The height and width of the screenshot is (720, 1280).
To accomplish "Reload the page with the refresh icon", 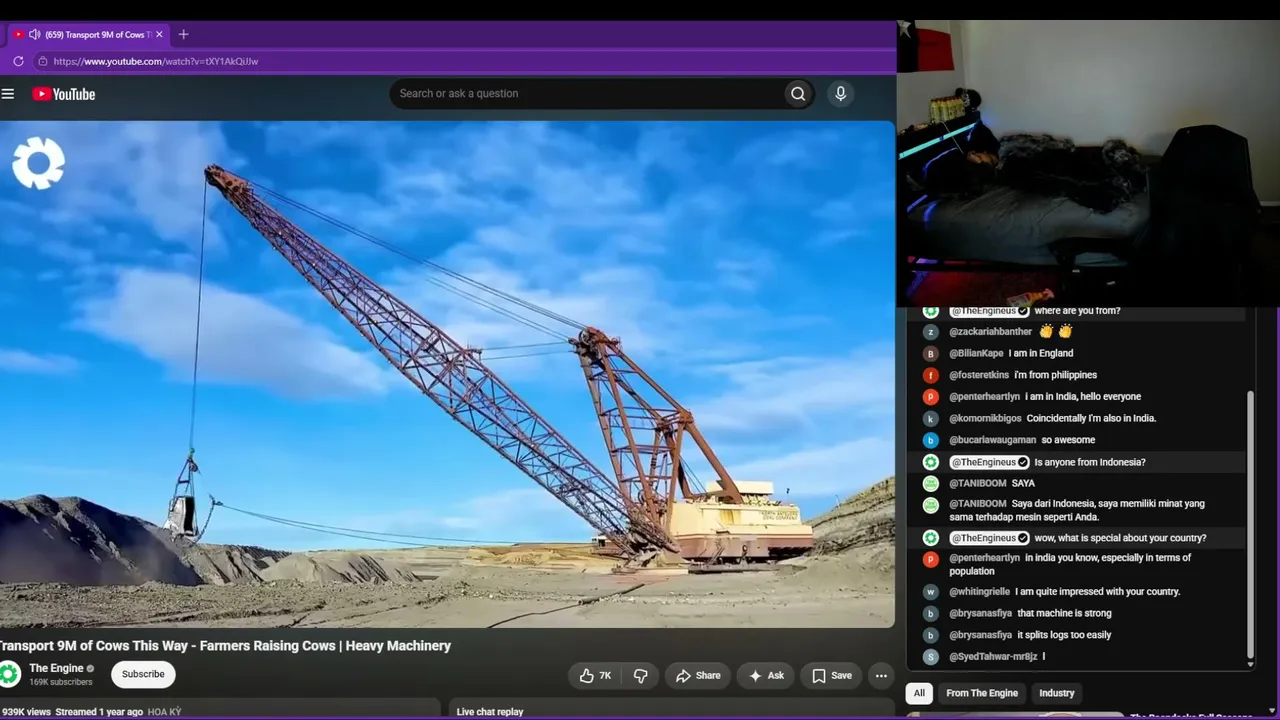I will coord(18,61).
